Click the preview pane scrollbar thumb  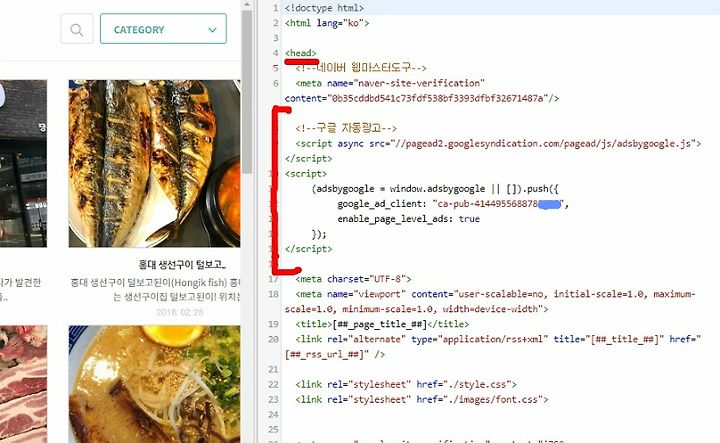coord(247,92)
